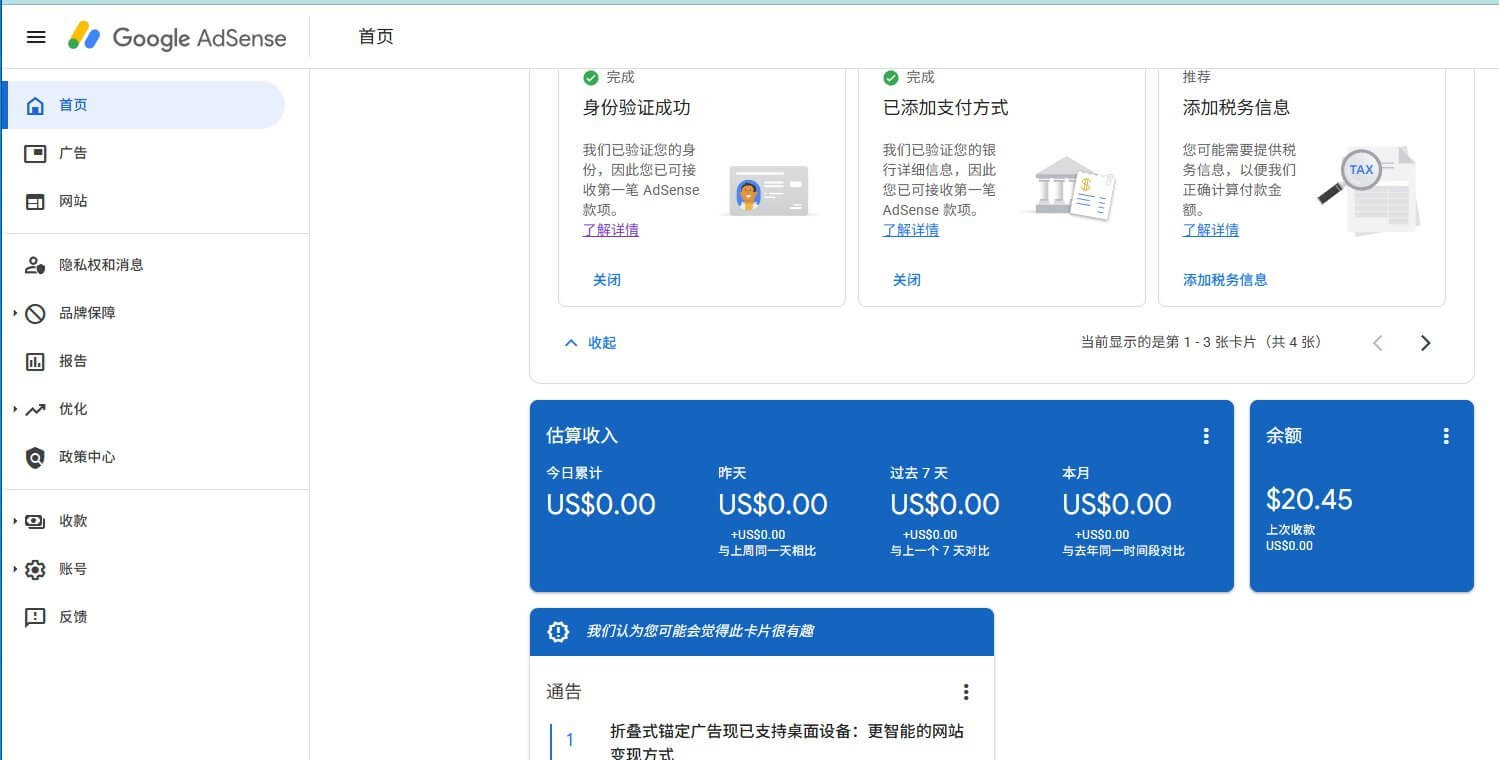1499x760 pixels.
Task: Click 今日累计 US$0.00 value
Action: pos(601,504)
